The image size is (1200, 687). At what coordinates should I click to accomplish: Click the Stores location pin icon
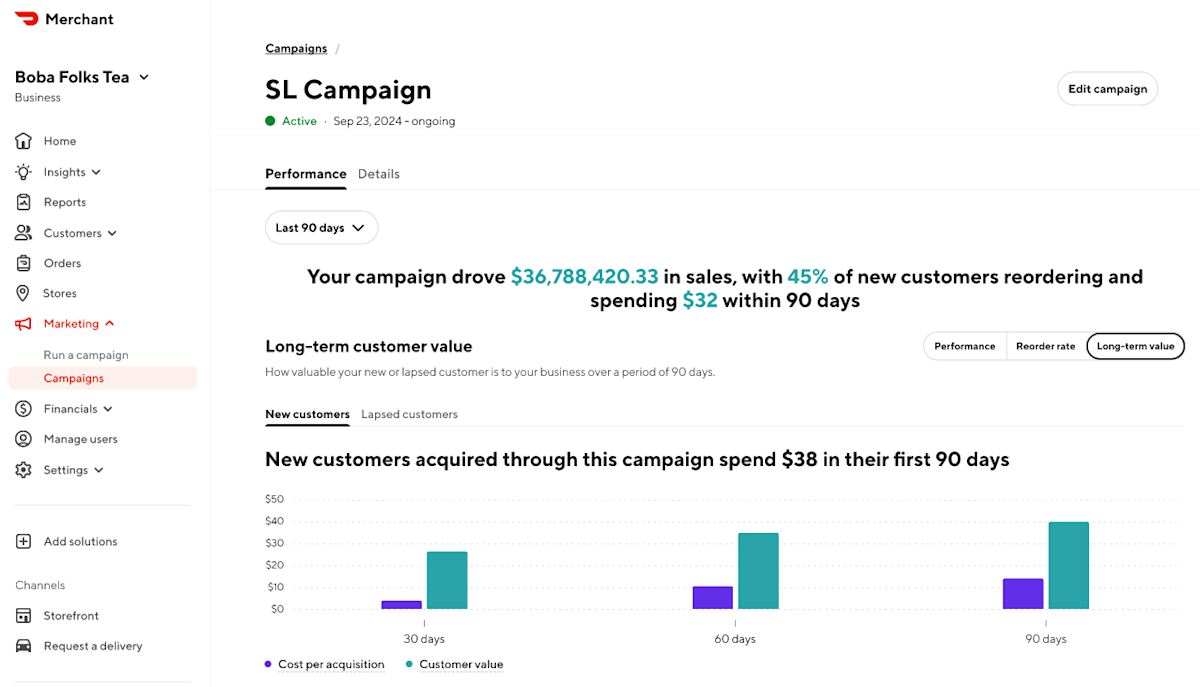point(23,293)
